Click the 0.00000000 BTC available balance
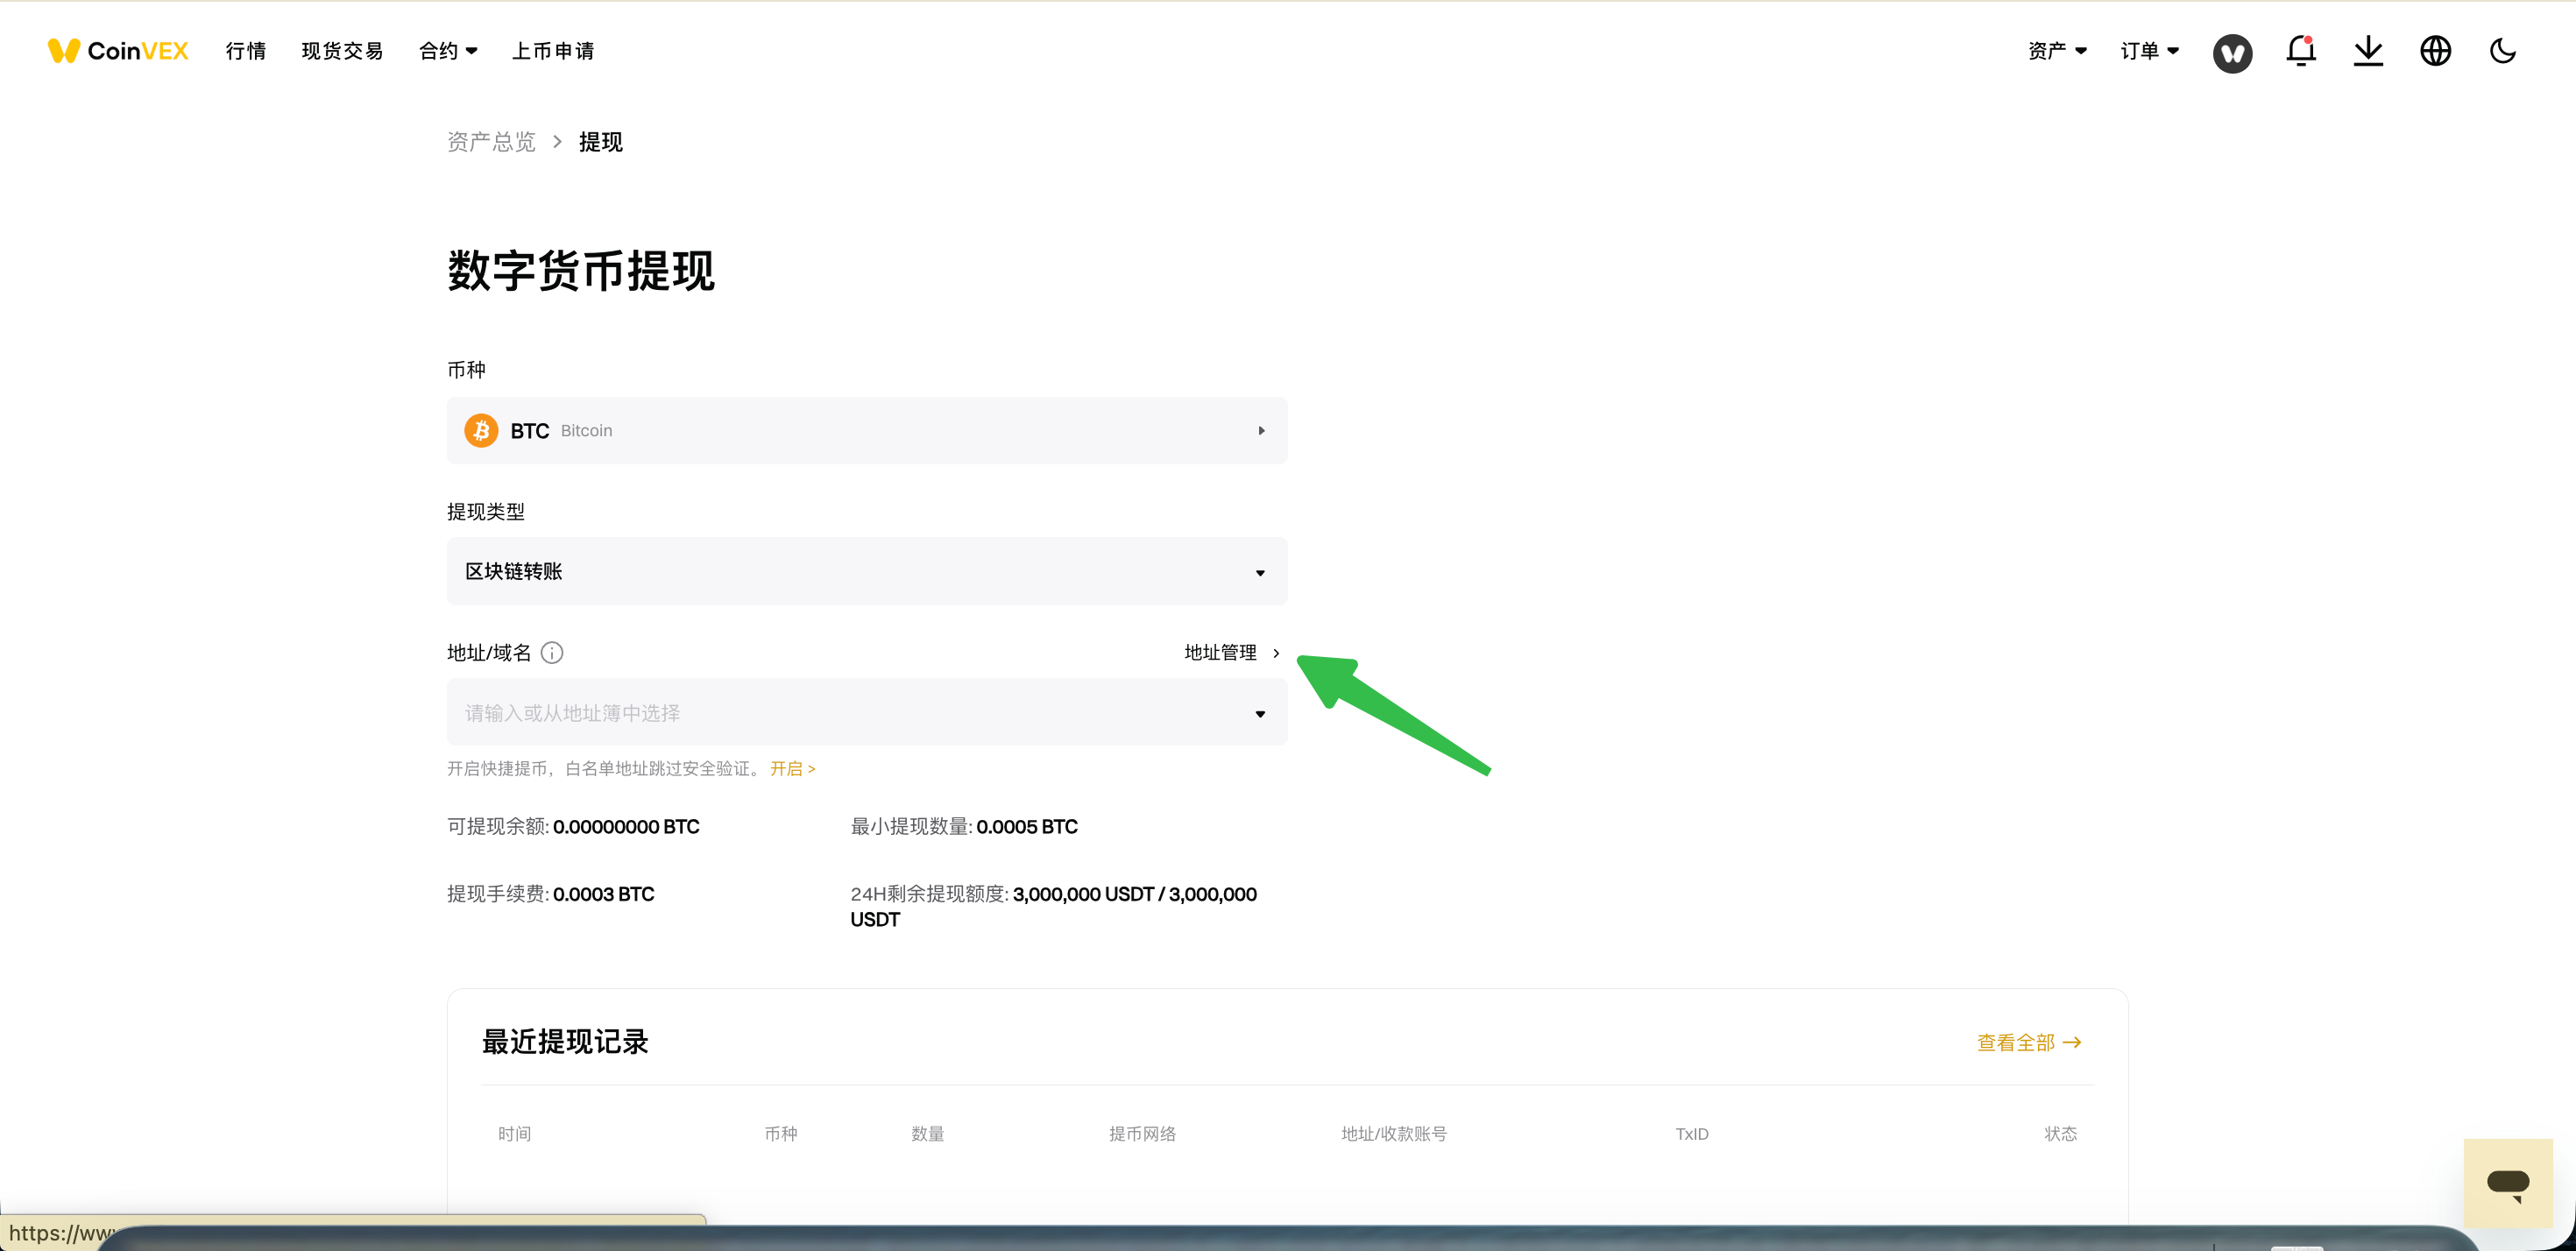 point(626,827)
